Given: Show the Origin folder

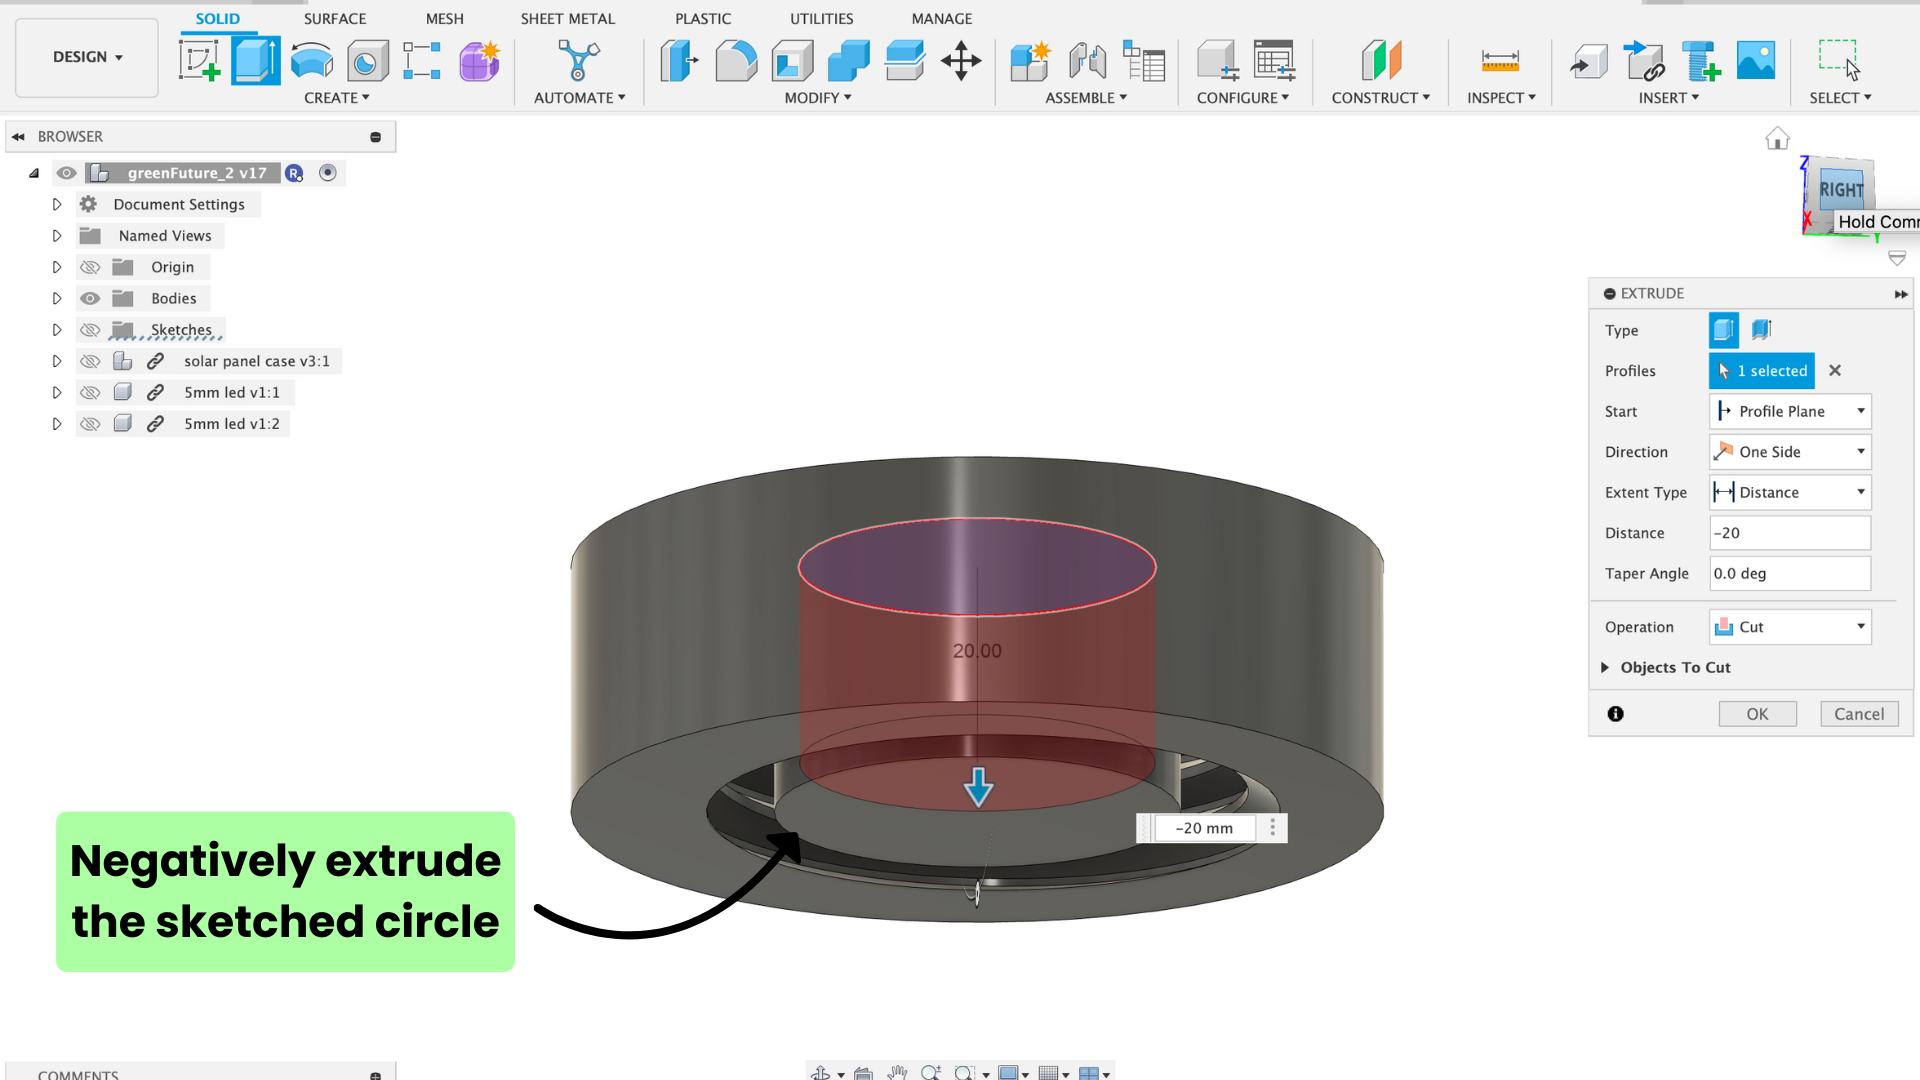Looking at the screenshot, I should (x=90, y=267).
